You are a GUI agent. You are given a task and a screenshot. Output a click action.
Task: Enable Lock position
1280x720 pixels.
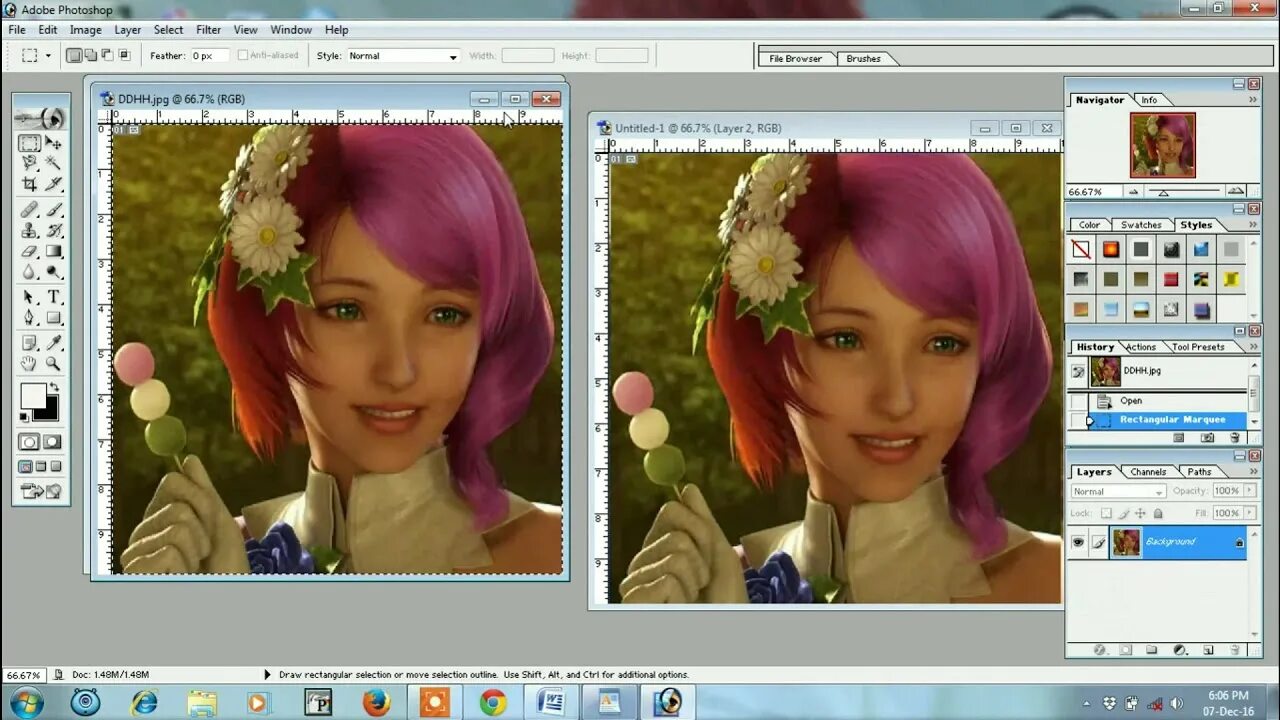coord(1140,513)
